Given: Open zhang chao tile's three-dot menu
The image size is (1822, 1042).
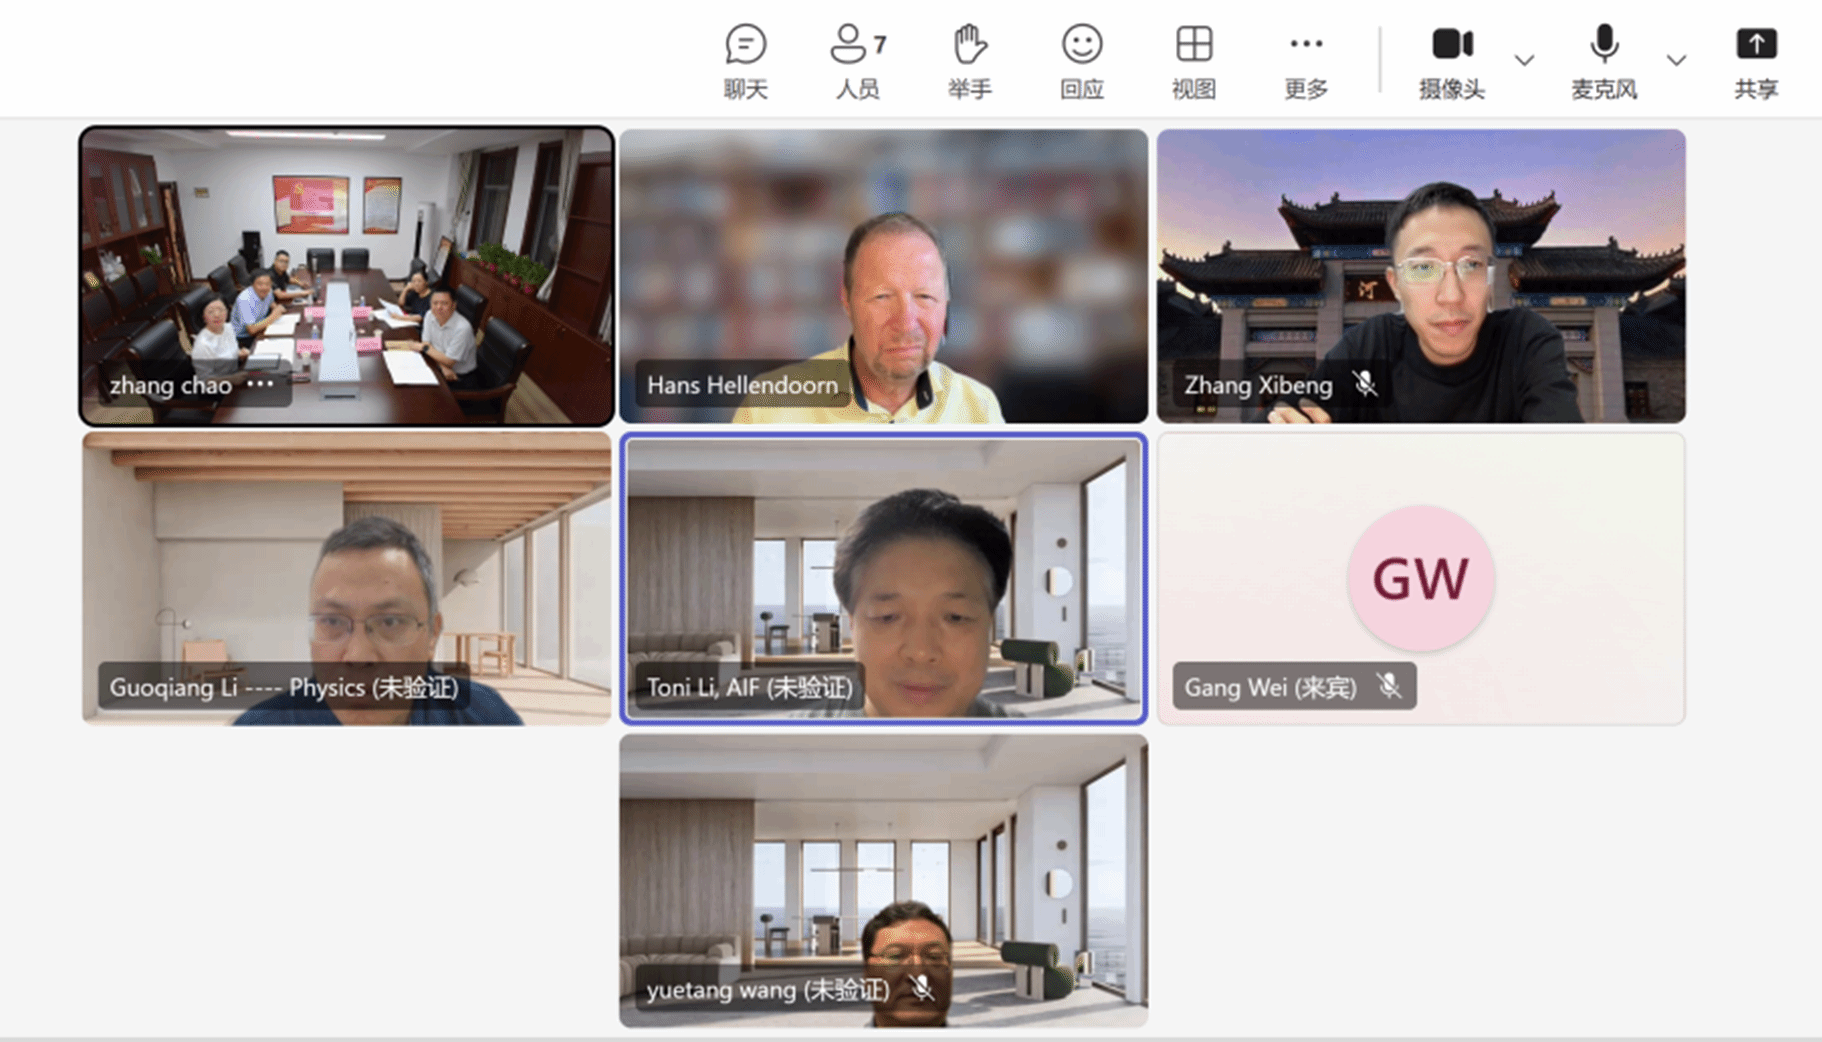Looking at the screenshot, I should (x=260, y=384).
